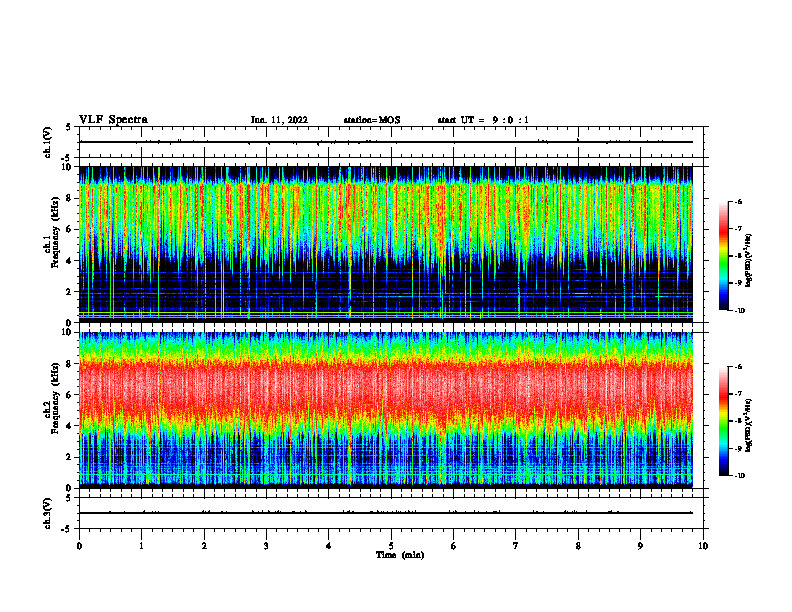Image resolution: width=792 pixels, height=612 pixels.
Task: Click the "station=MOS" header label
Action: coord(372,120)
